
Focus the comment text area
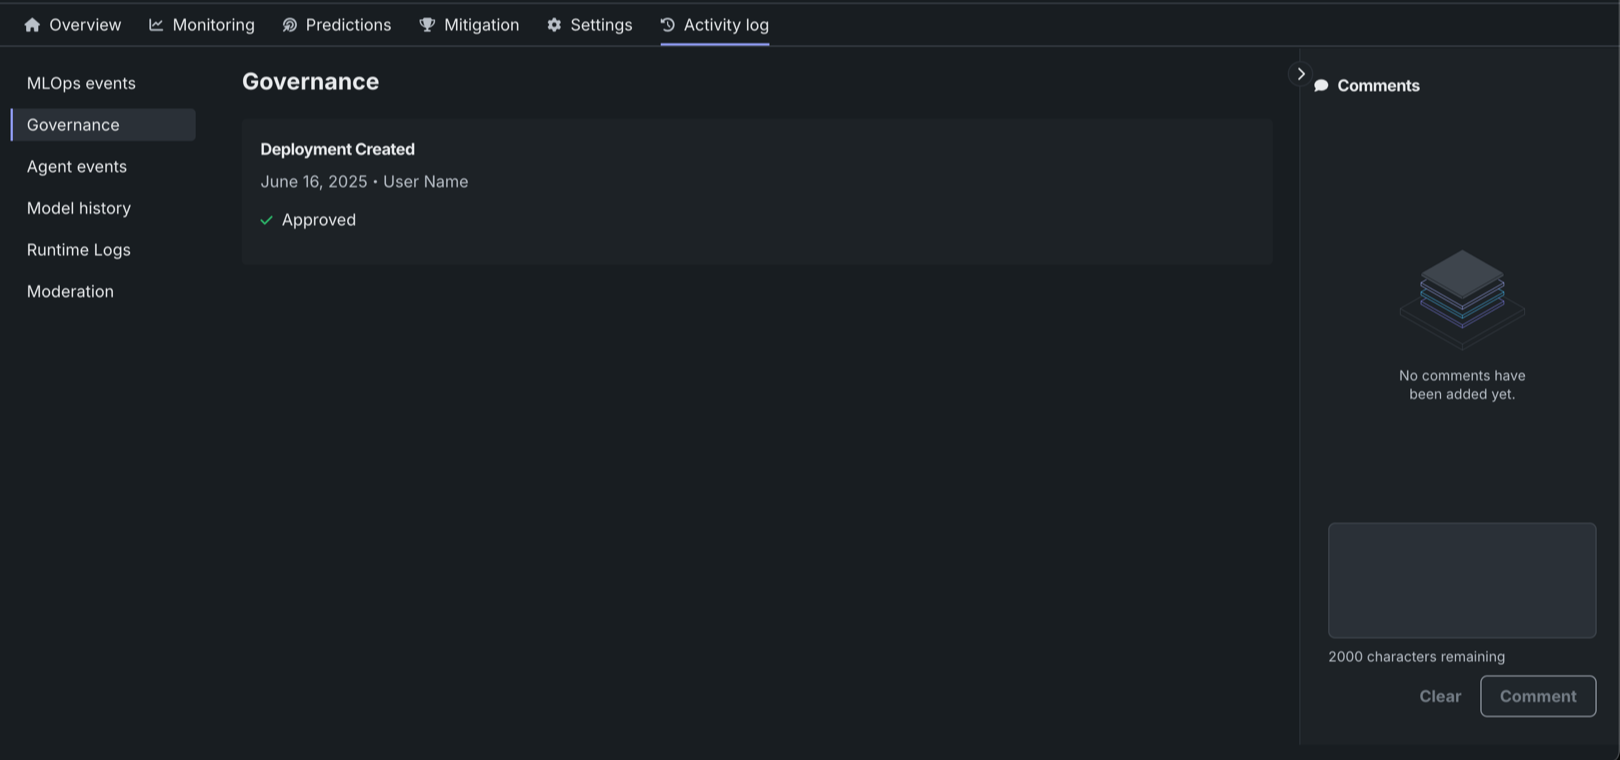click(1461, 580)
